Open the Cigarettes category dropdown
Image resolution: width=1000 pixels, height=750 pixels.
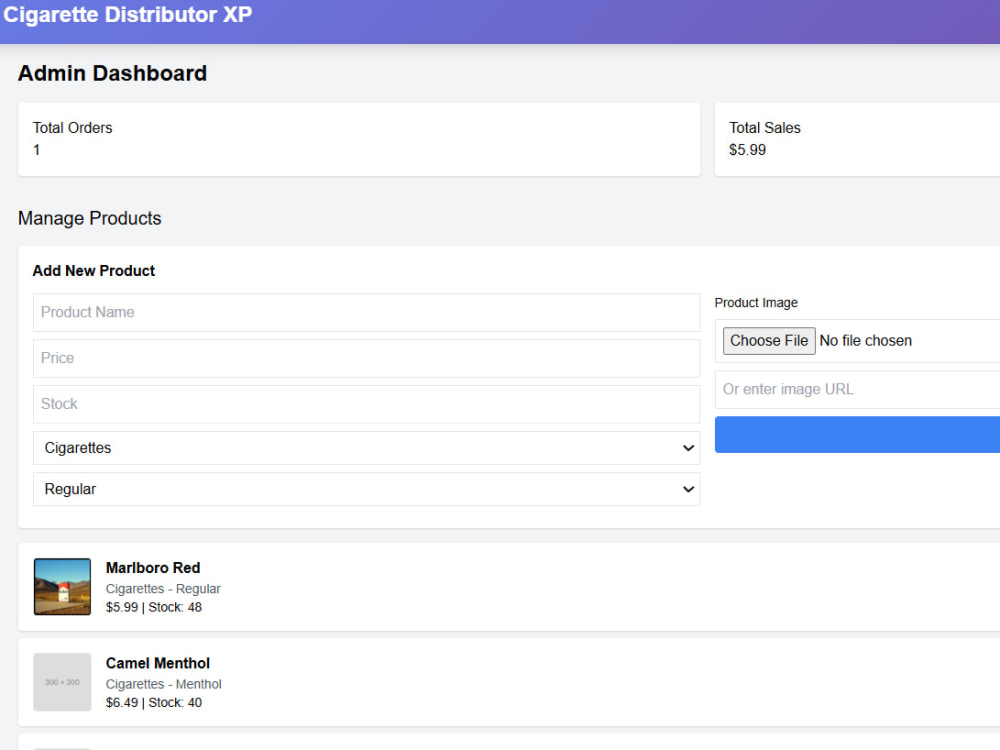tap(366, 448)
